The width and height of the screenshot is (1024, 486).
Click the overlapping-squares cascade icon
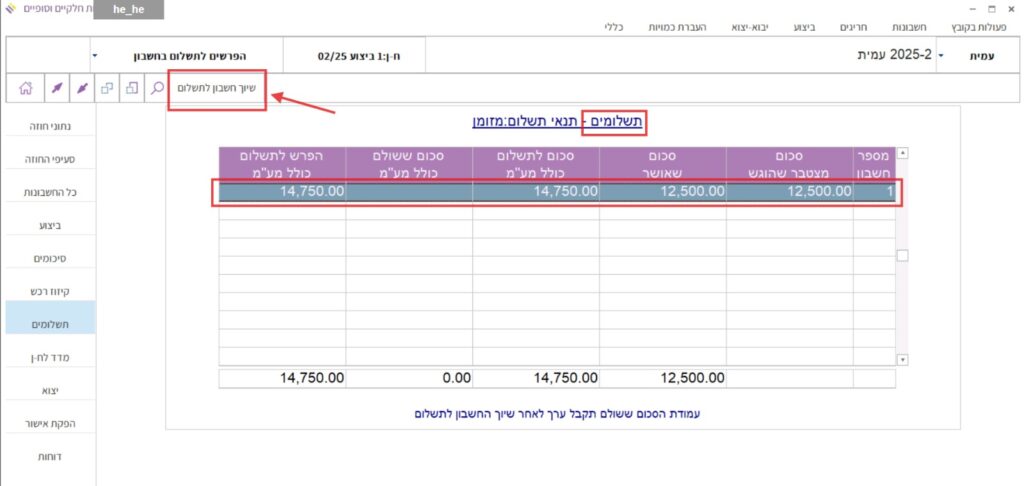pyautogui.click(x=107, y=88)
